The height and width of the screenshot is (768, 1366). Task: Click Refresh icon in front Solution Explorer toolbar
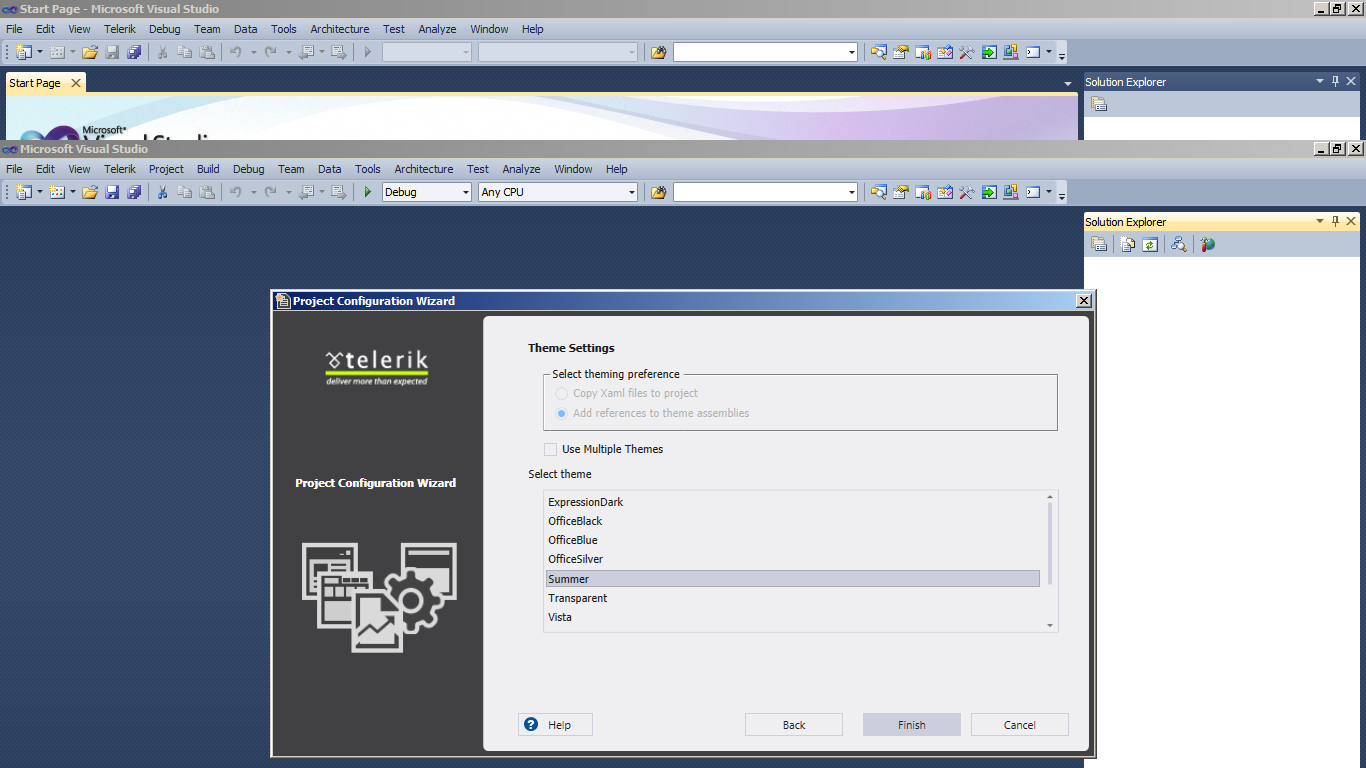click(1150, 244)
